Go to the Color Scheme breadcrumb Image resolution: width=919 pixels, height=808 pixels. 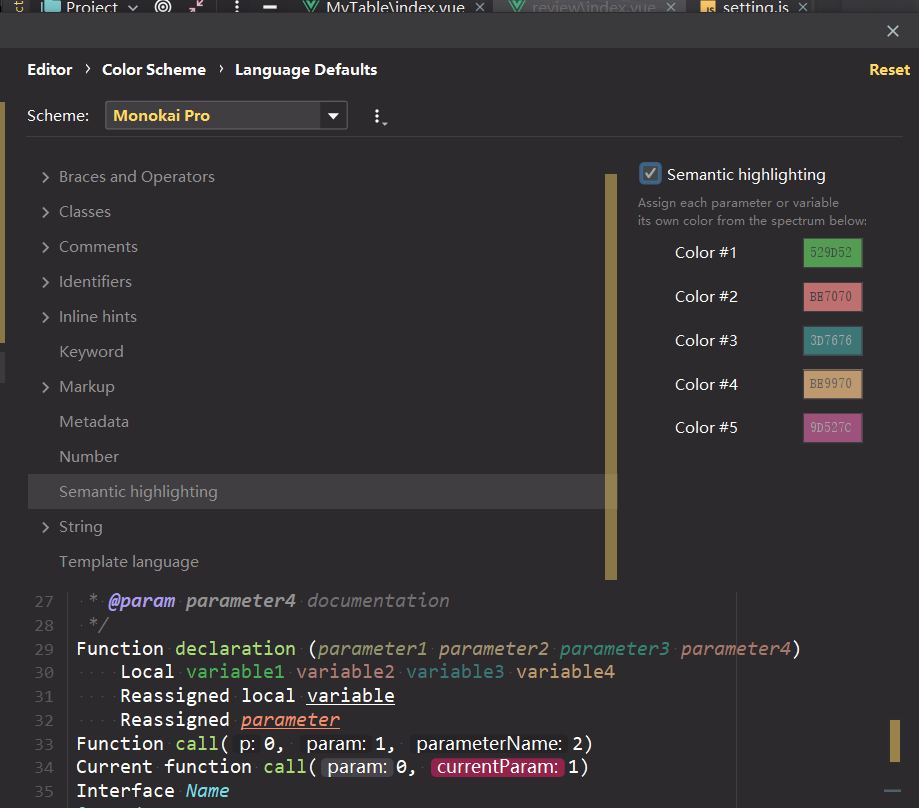[154, 70]
